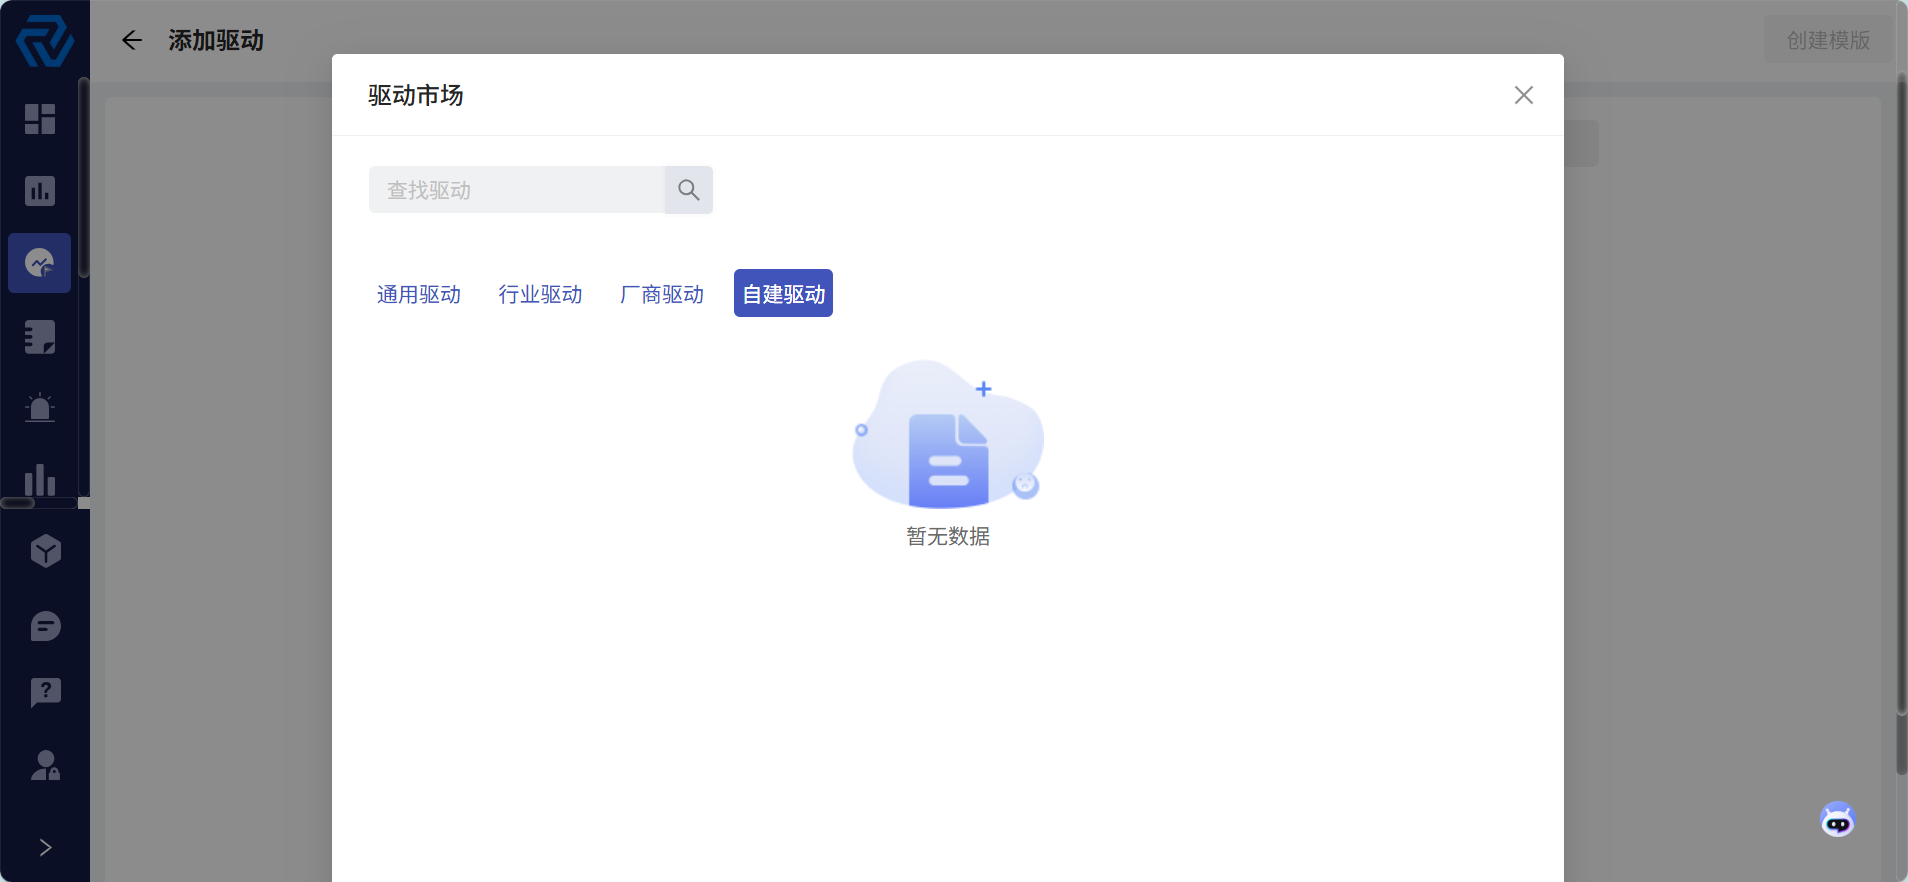The width and height of the screenshot is (1908, 882).
Task: Open the bar chart report icon
Action: point(40,191)
